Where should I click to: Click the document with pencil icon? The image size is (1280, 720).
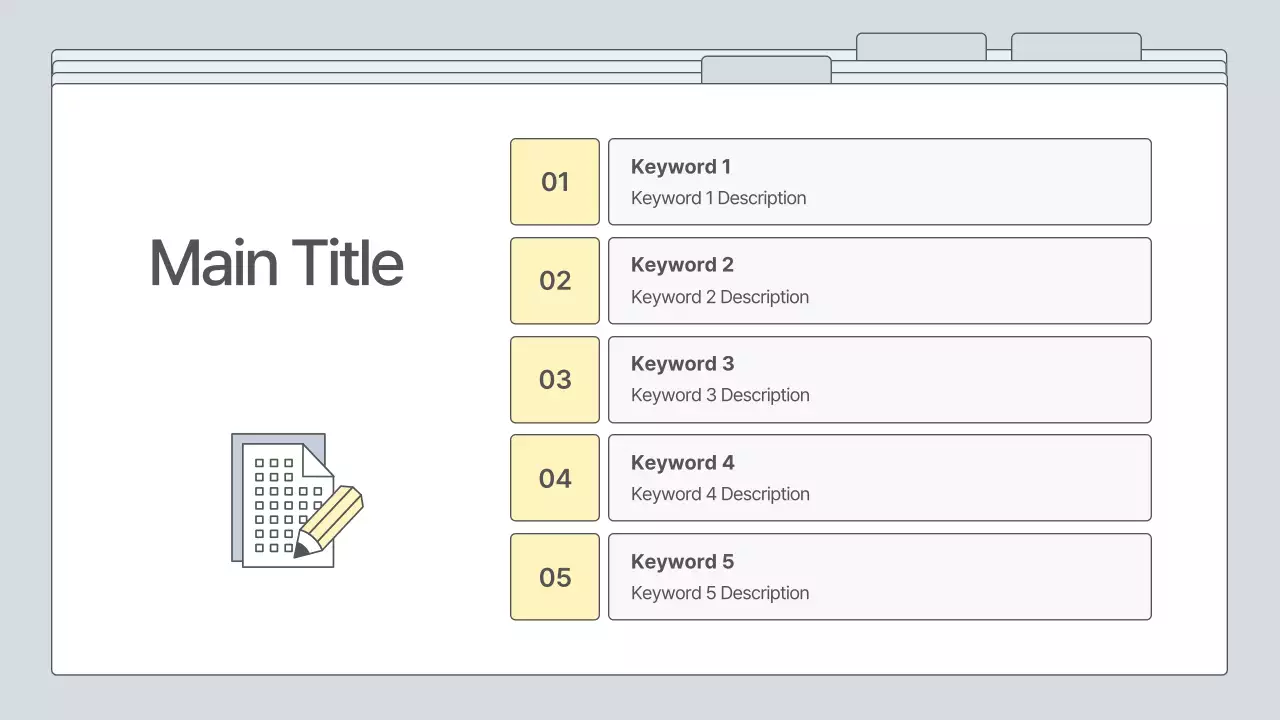[296, 500]
